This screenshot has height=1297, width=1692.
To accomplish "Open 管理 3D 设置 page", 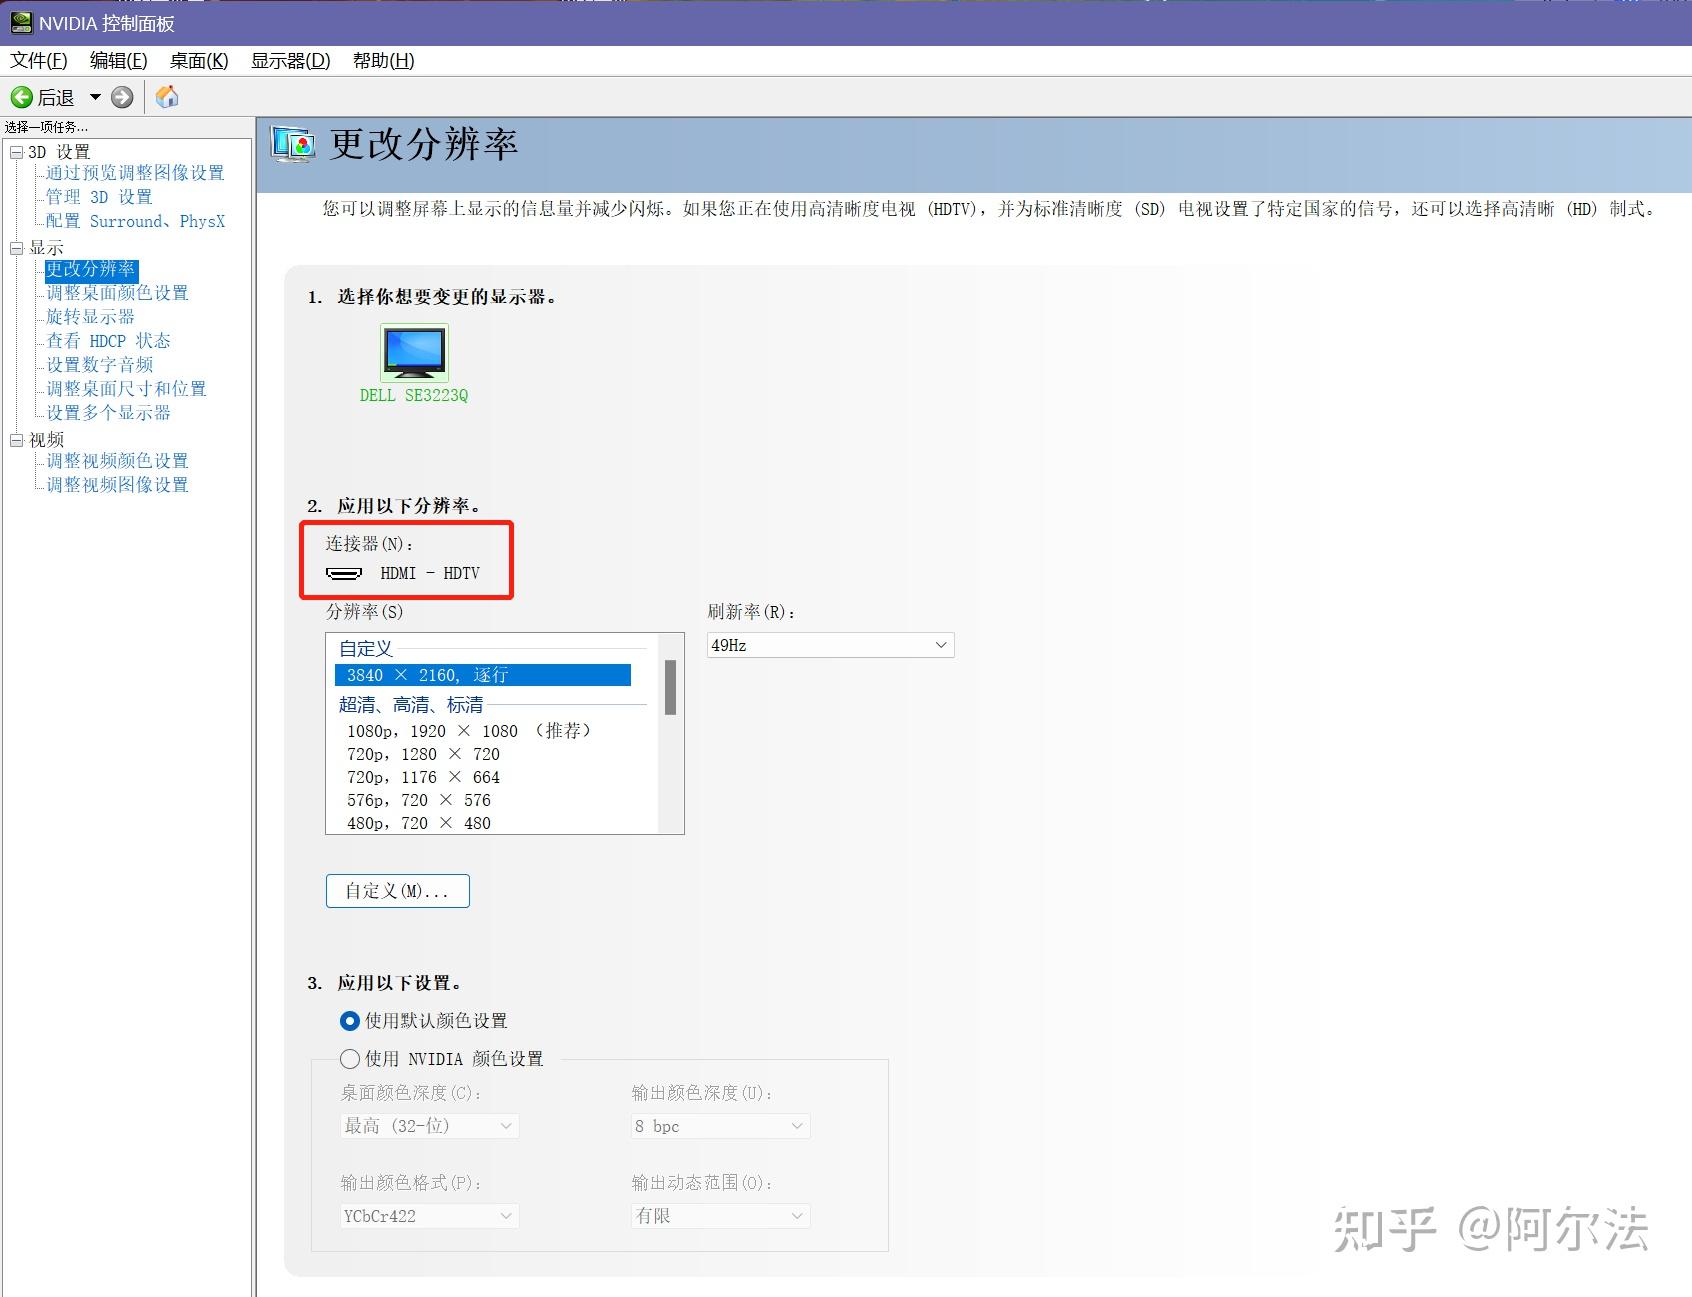I will (x=99, y=197).
